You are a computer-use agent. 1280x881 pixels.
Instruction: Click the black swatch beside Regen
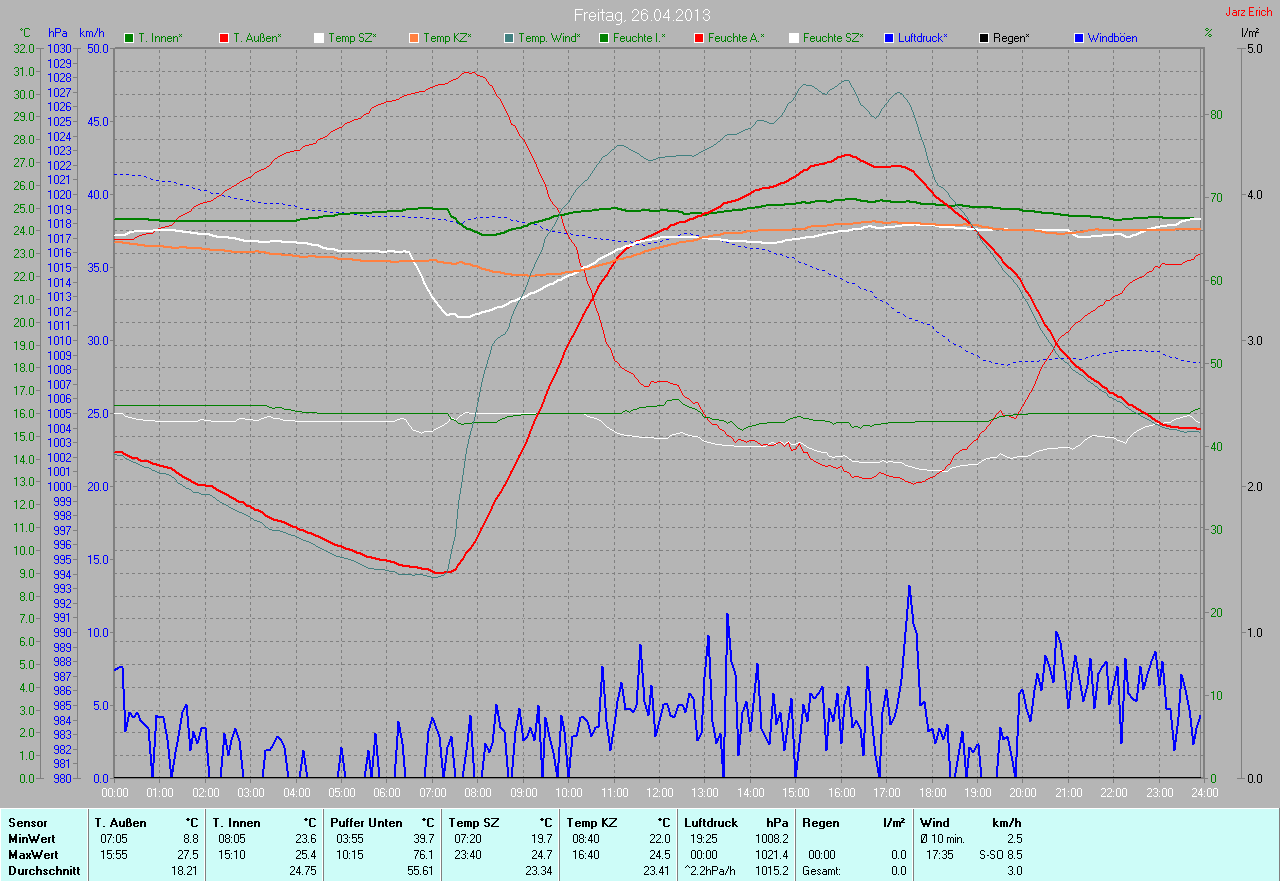pos(984,38)
